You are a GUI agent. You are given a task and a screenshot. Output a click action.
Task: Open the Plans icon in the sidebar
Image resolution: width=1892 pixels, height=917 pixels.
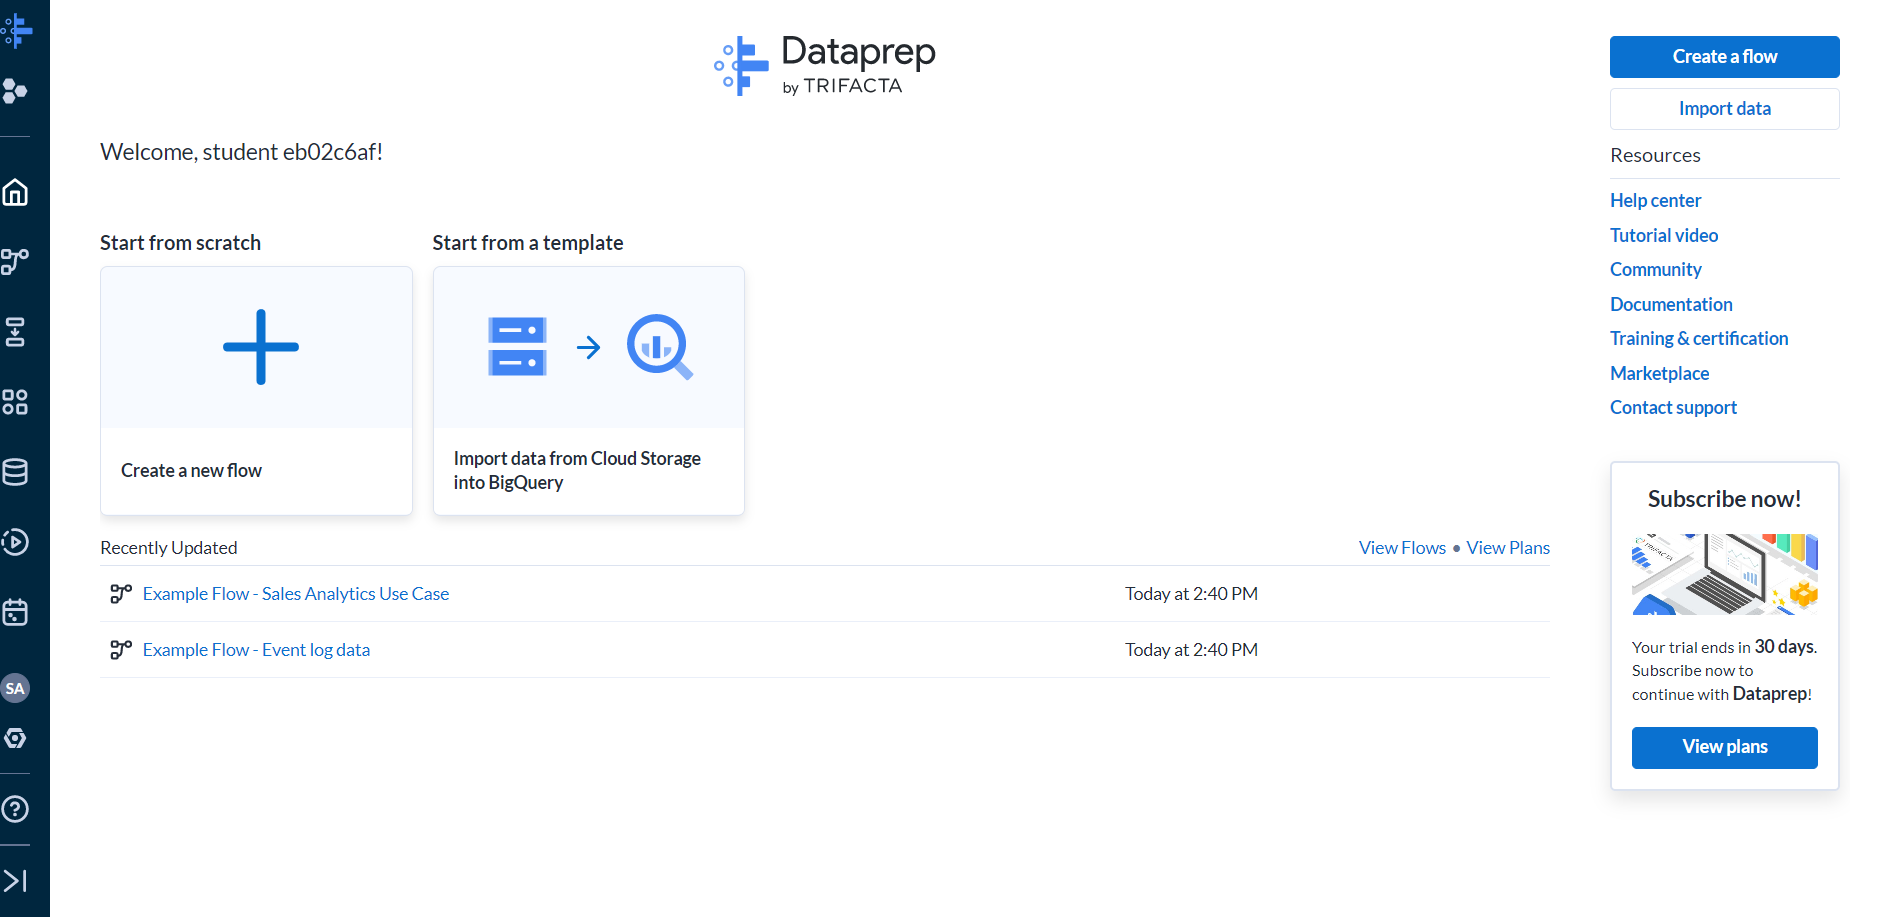(15, 332)
